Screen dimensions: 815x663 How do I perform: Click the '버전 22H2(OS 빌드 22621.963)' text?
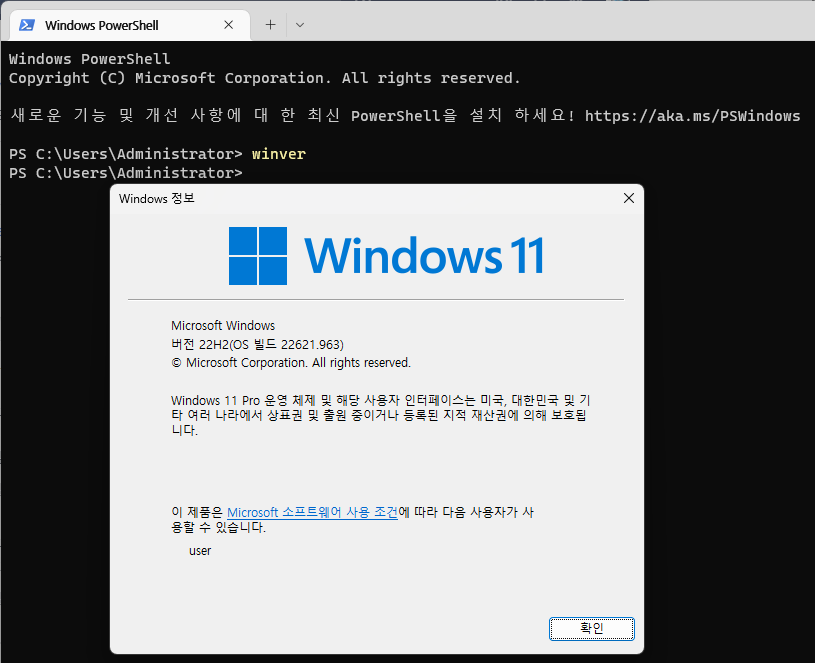257,344
